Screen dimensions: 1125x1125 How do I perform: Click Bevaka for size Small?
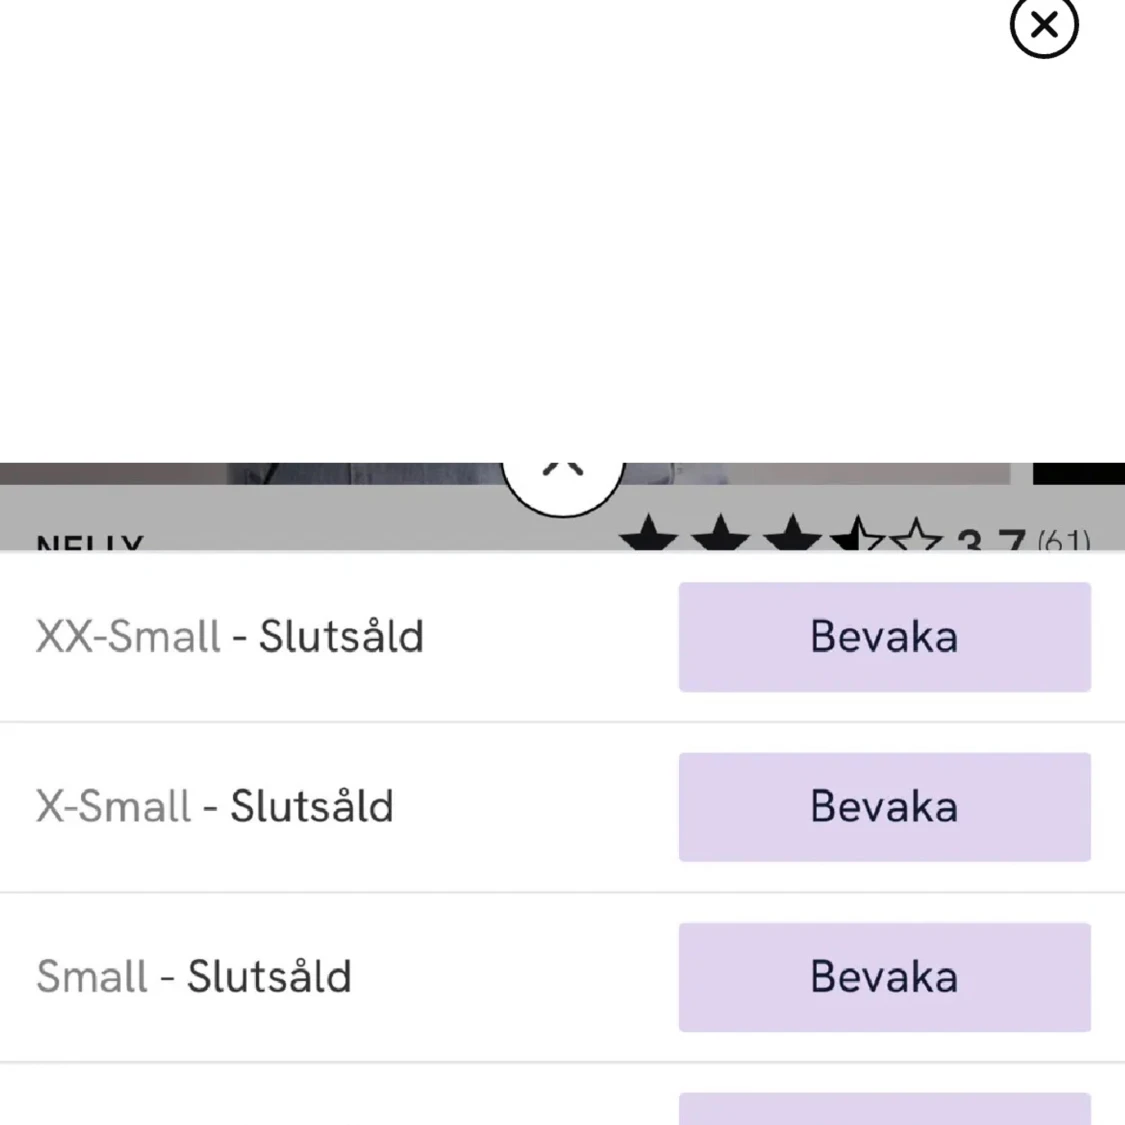coord(885,977)
